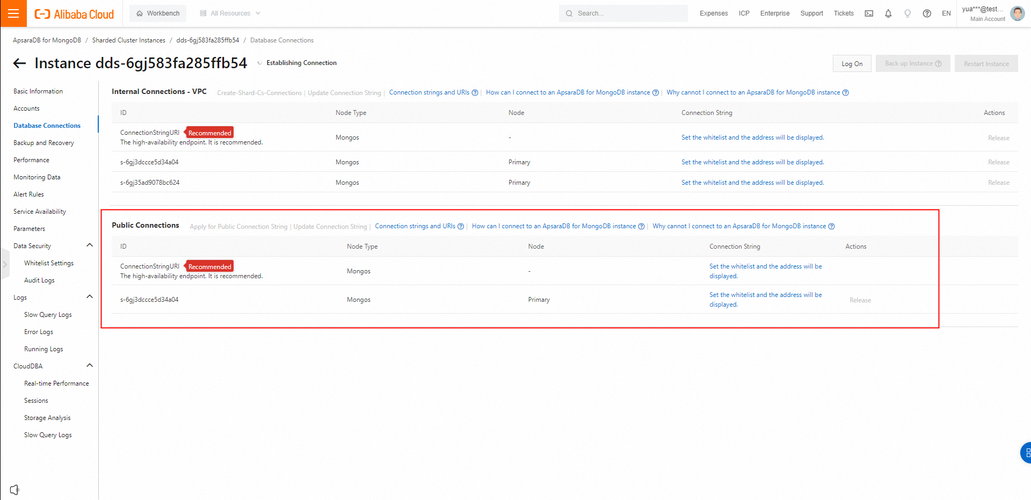Click Create-Shard-Cs-Connections link
Screen dimensions: 1031x500
coord(260,93)
